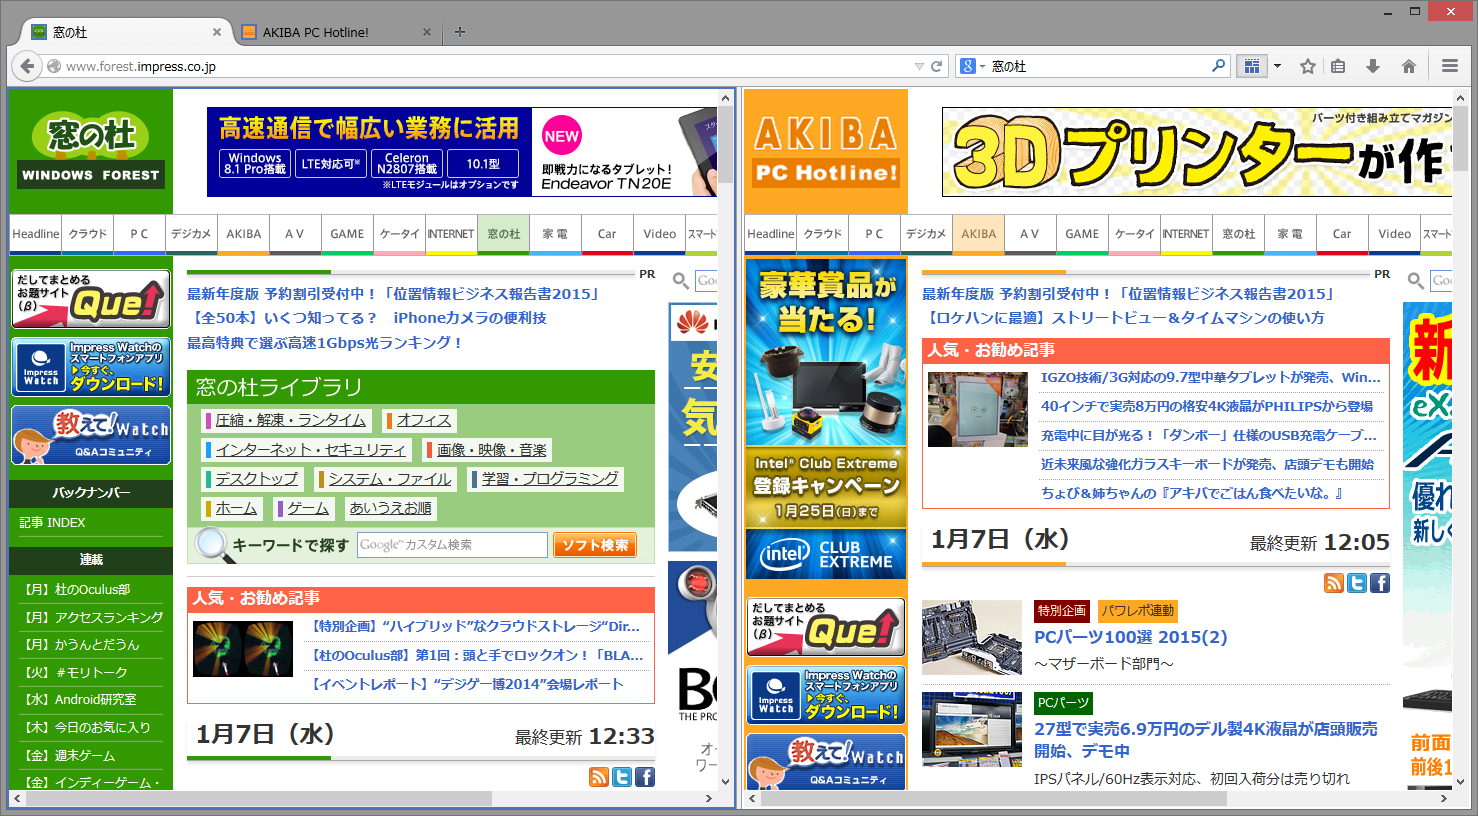Click the Intel Club Extreme campaign banner
The width and height of the screenshot is (1478, 816).
coord(826,418)
